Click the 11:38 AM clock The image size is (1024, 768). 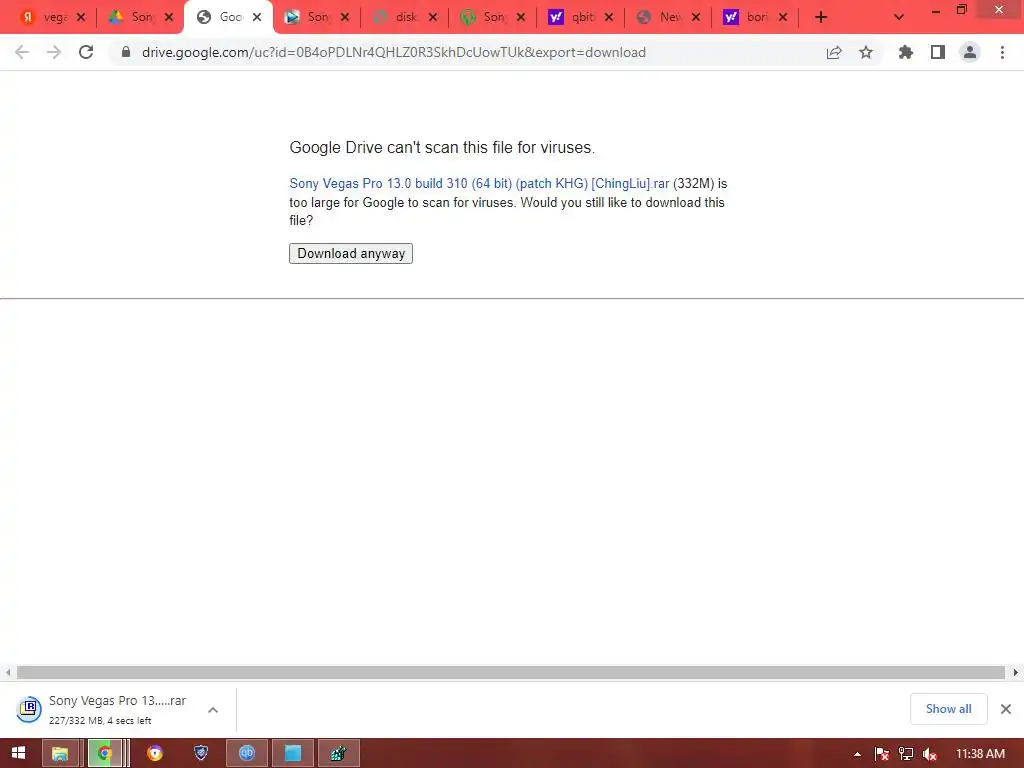[980, 754]
